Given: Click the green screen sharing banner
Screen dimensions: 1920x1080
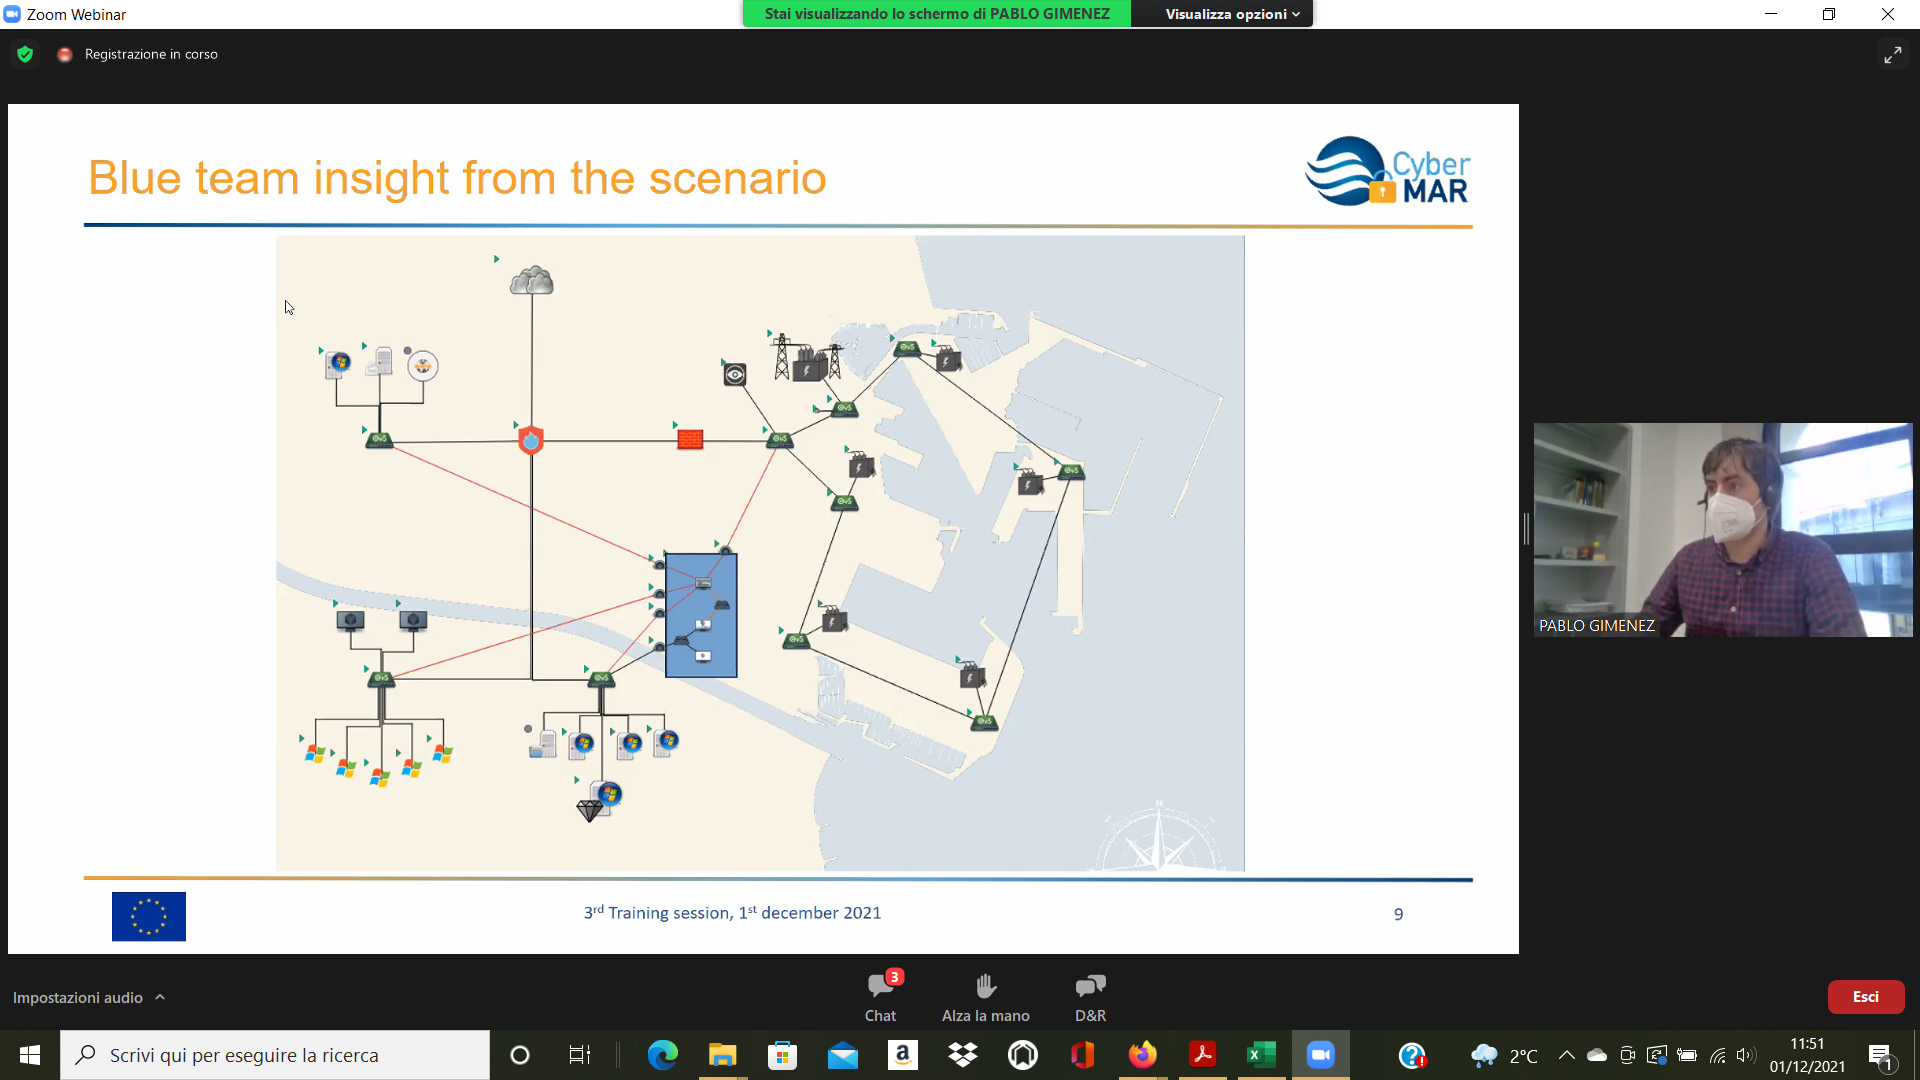Looking at the screenshot, I should [x=936, y=14].
